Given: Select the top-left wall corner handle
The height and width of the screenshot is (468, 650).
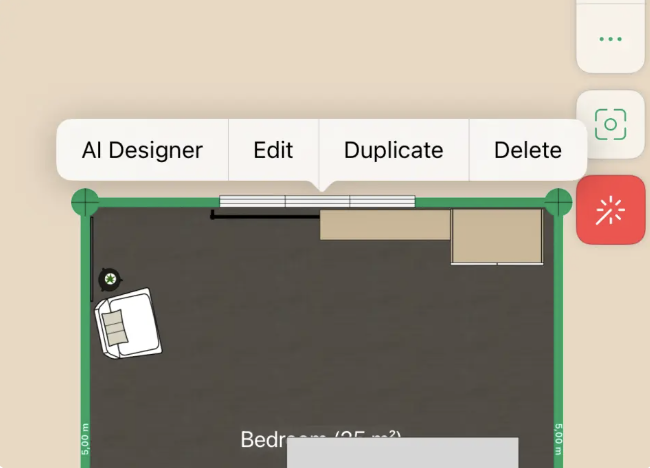Looking at the screenshot, I should 85,202.
